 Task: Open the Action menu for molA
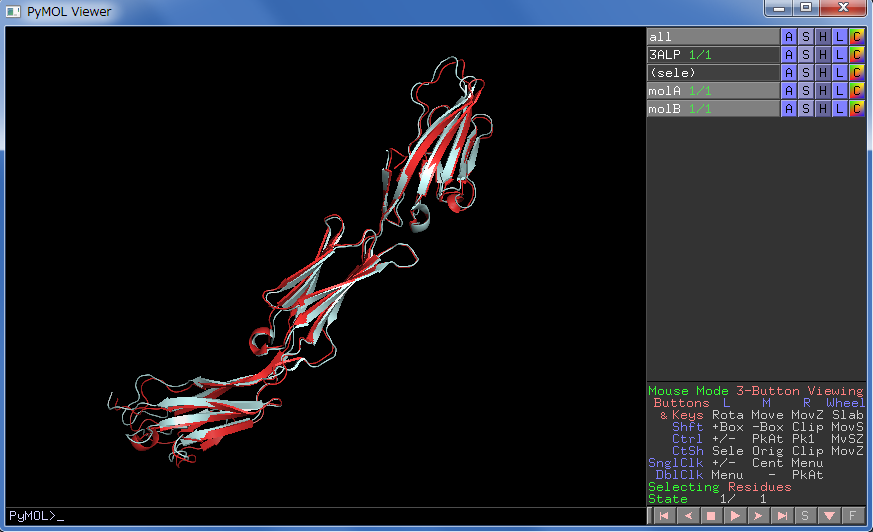[789, 91]
